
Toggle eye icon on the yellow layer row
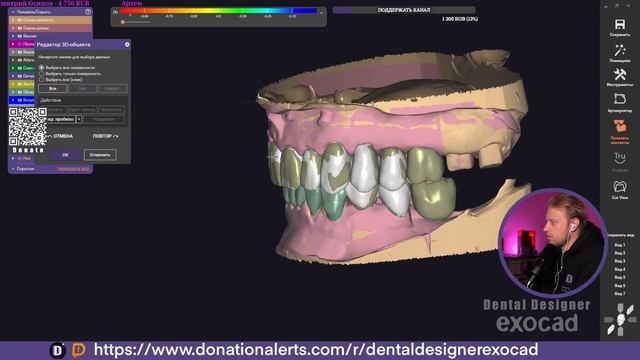coord(20,84)
